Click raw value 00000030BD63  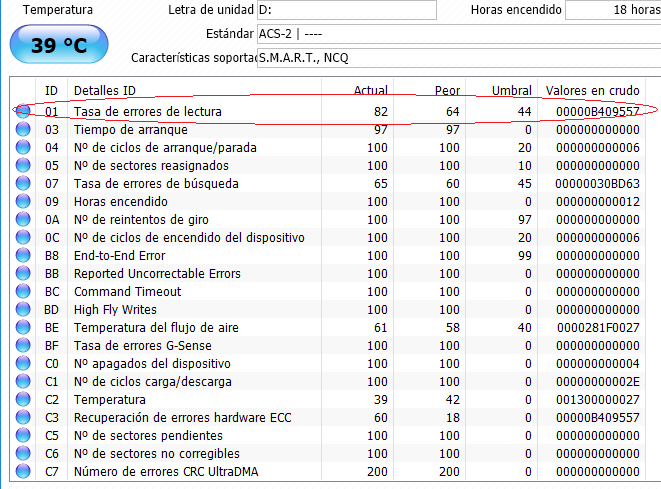[597, 184]
